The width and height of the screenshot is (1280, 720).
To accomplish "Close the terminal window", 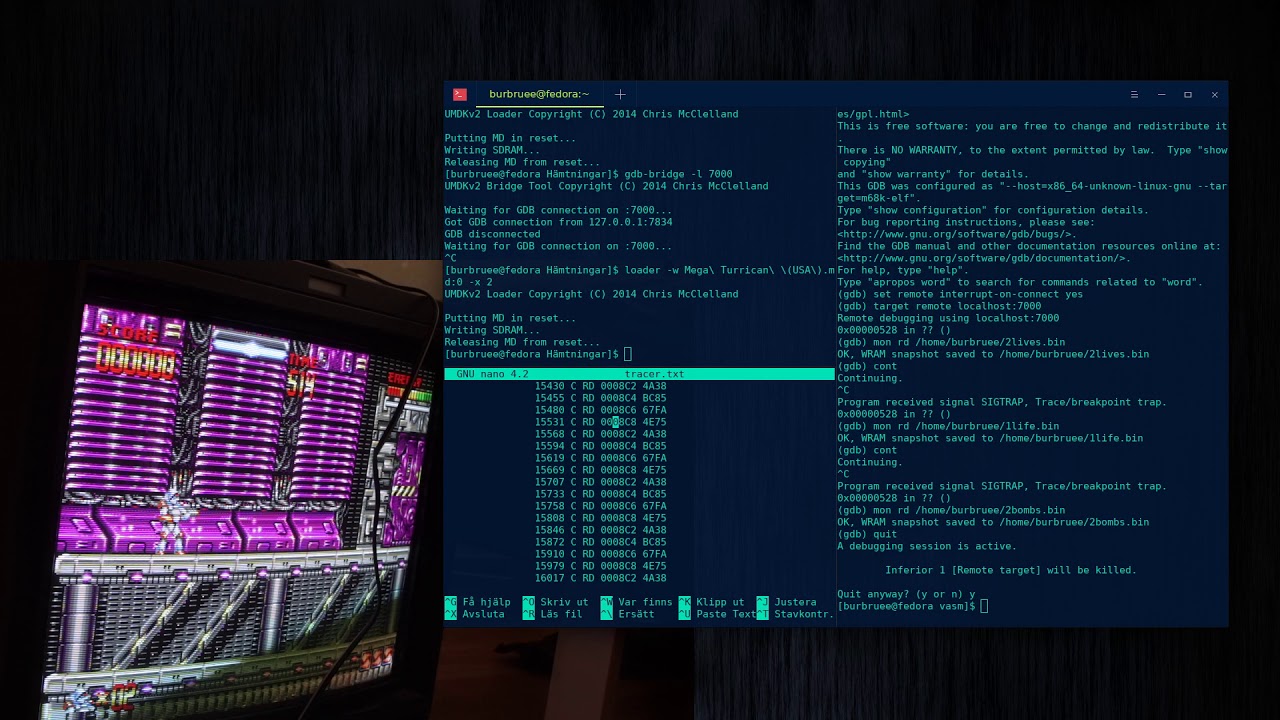I will 1215,94.
